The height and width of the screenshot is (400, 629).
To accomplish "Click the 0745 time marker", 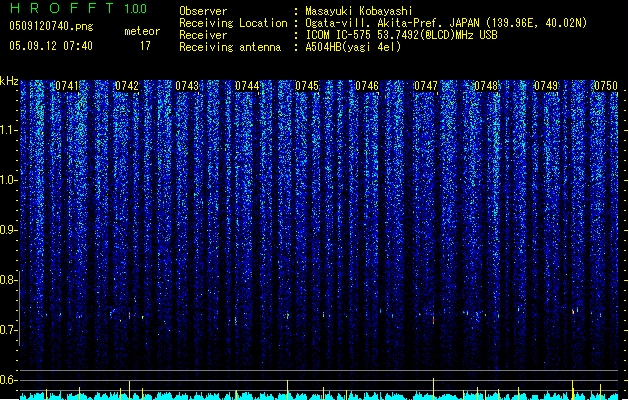I will 307,86.
